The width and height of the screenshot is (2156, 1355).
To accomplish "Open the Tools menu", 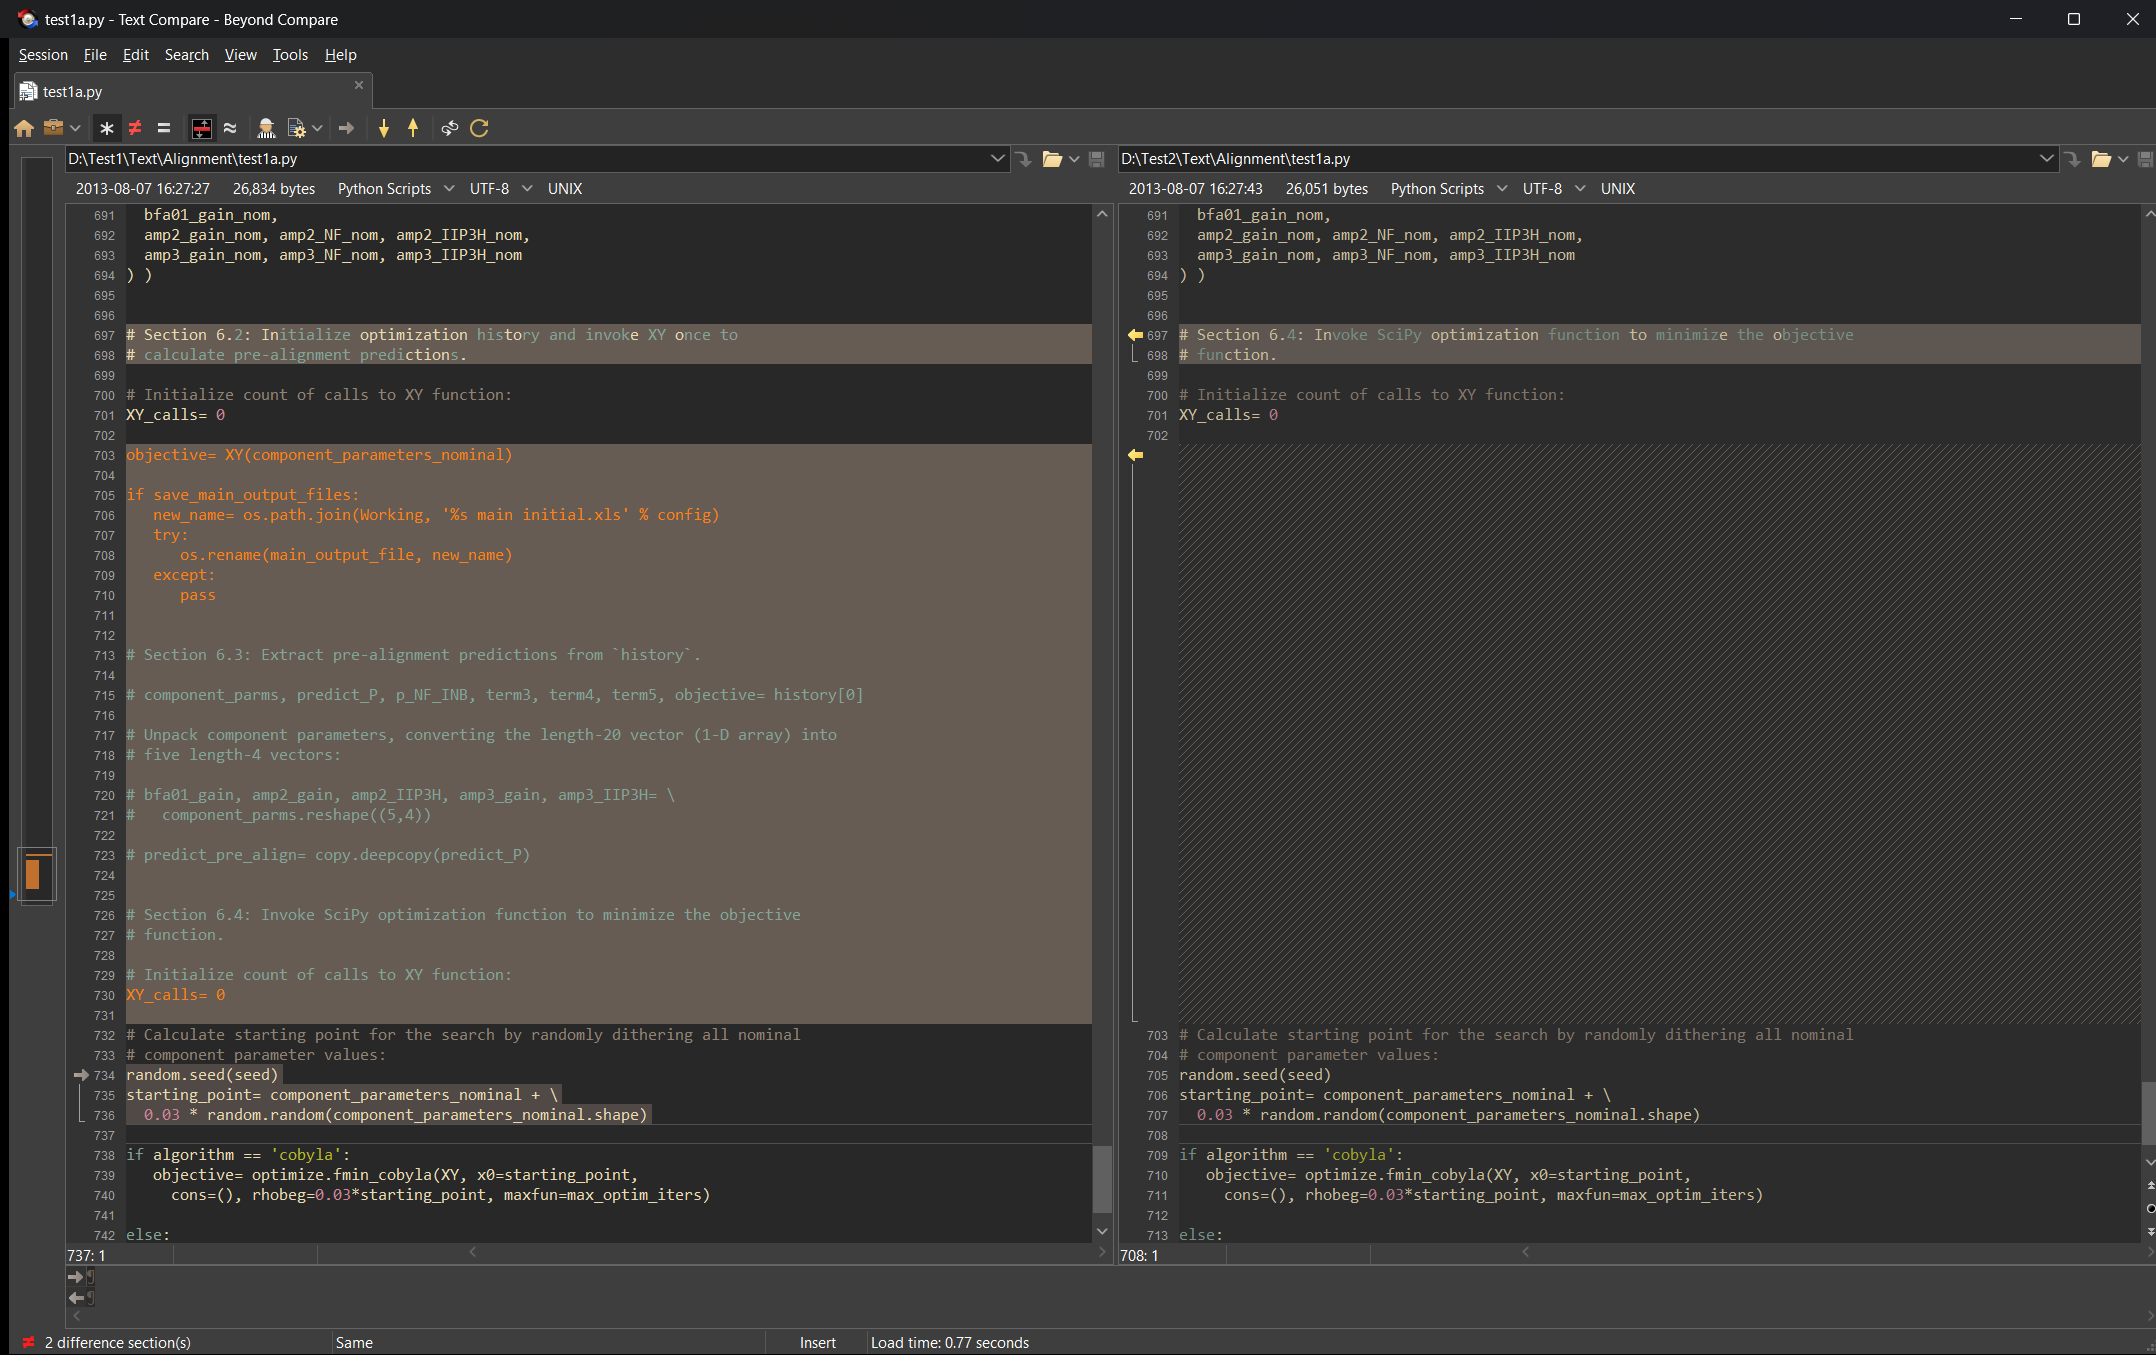I will tap(290, 55).
